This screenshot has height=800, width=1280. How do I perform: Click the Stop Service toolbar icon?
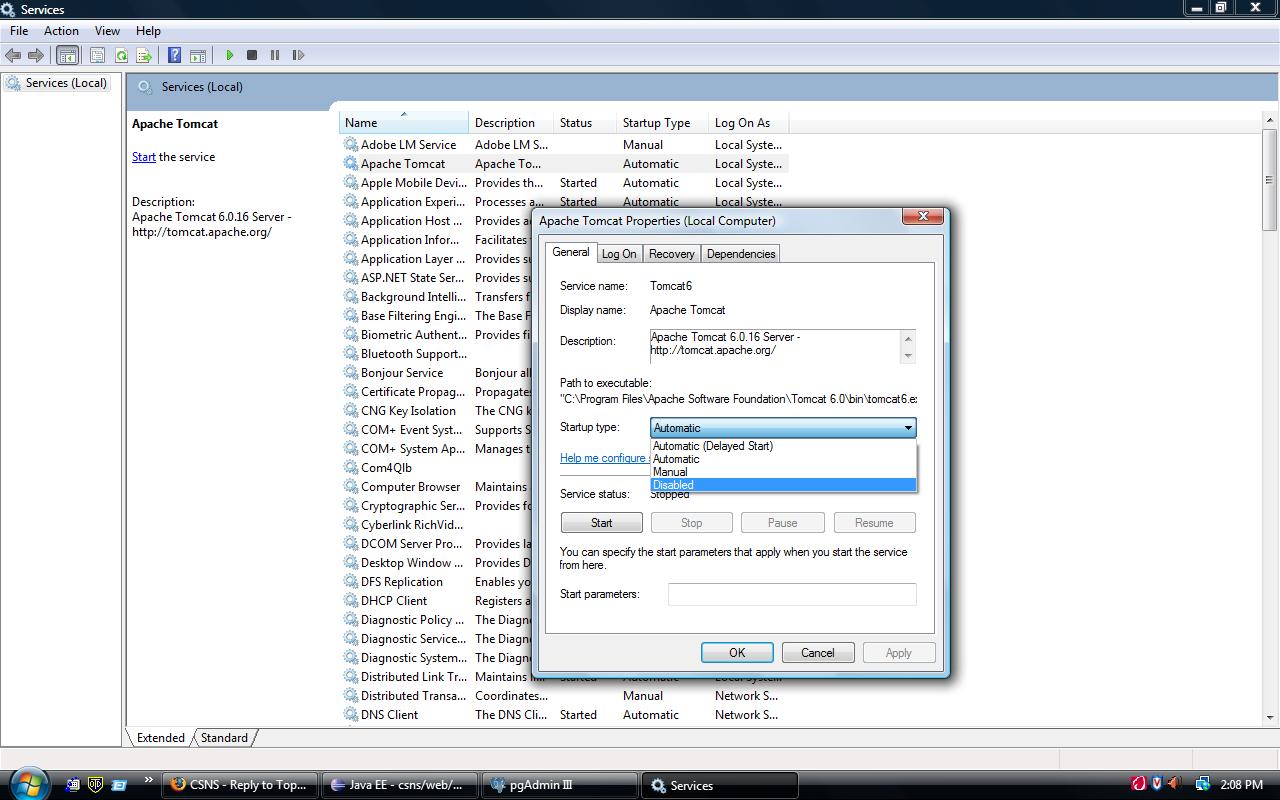coord(252,55)
